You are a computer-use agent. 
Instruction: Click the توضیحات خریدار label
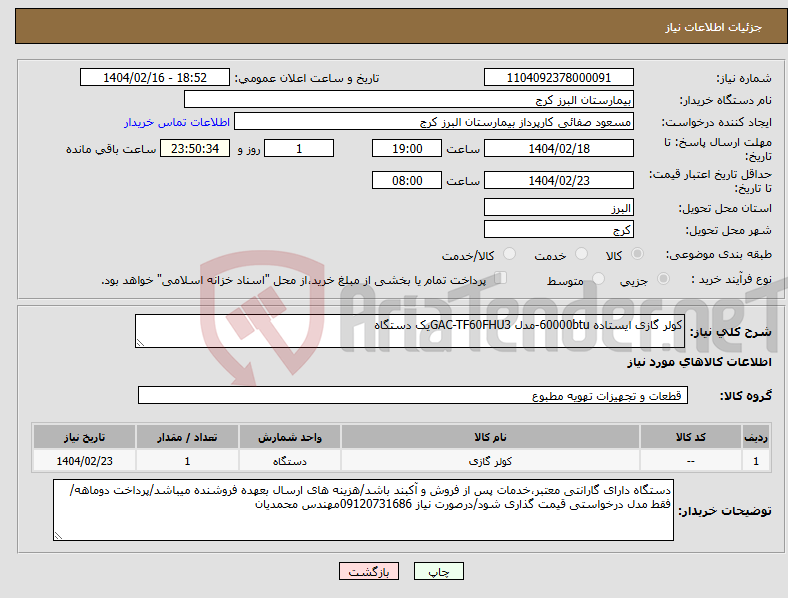725,511
